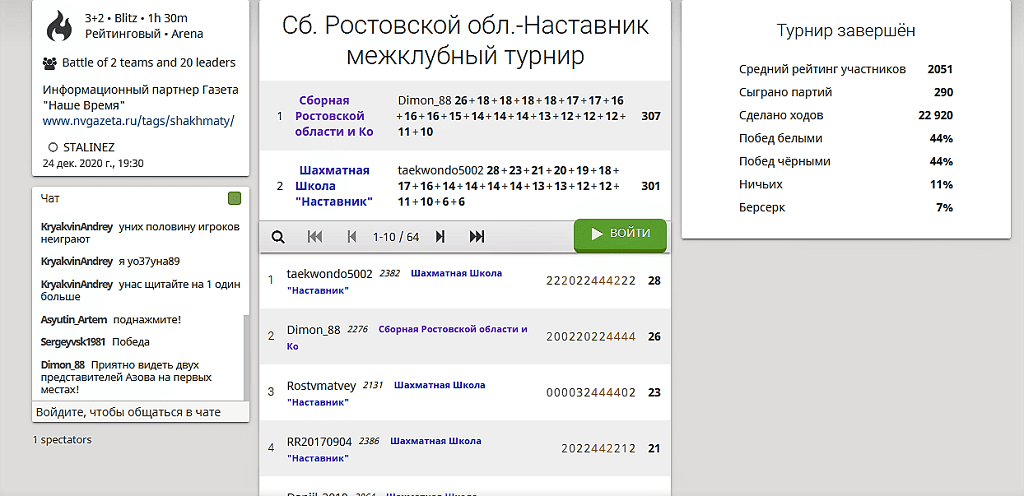The height and width of the screenshot is (496, 1024).
Task: Jump to first page of standings
Action: click(315, 237)
